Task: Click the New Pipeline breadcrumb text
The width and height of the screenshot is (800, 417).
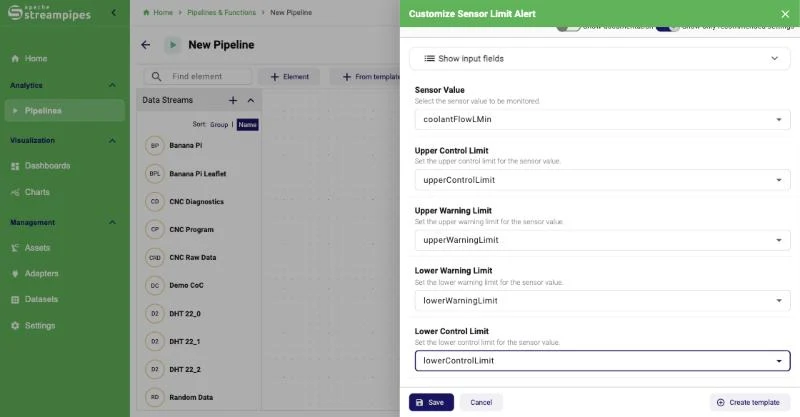Action: coord(291,12)
